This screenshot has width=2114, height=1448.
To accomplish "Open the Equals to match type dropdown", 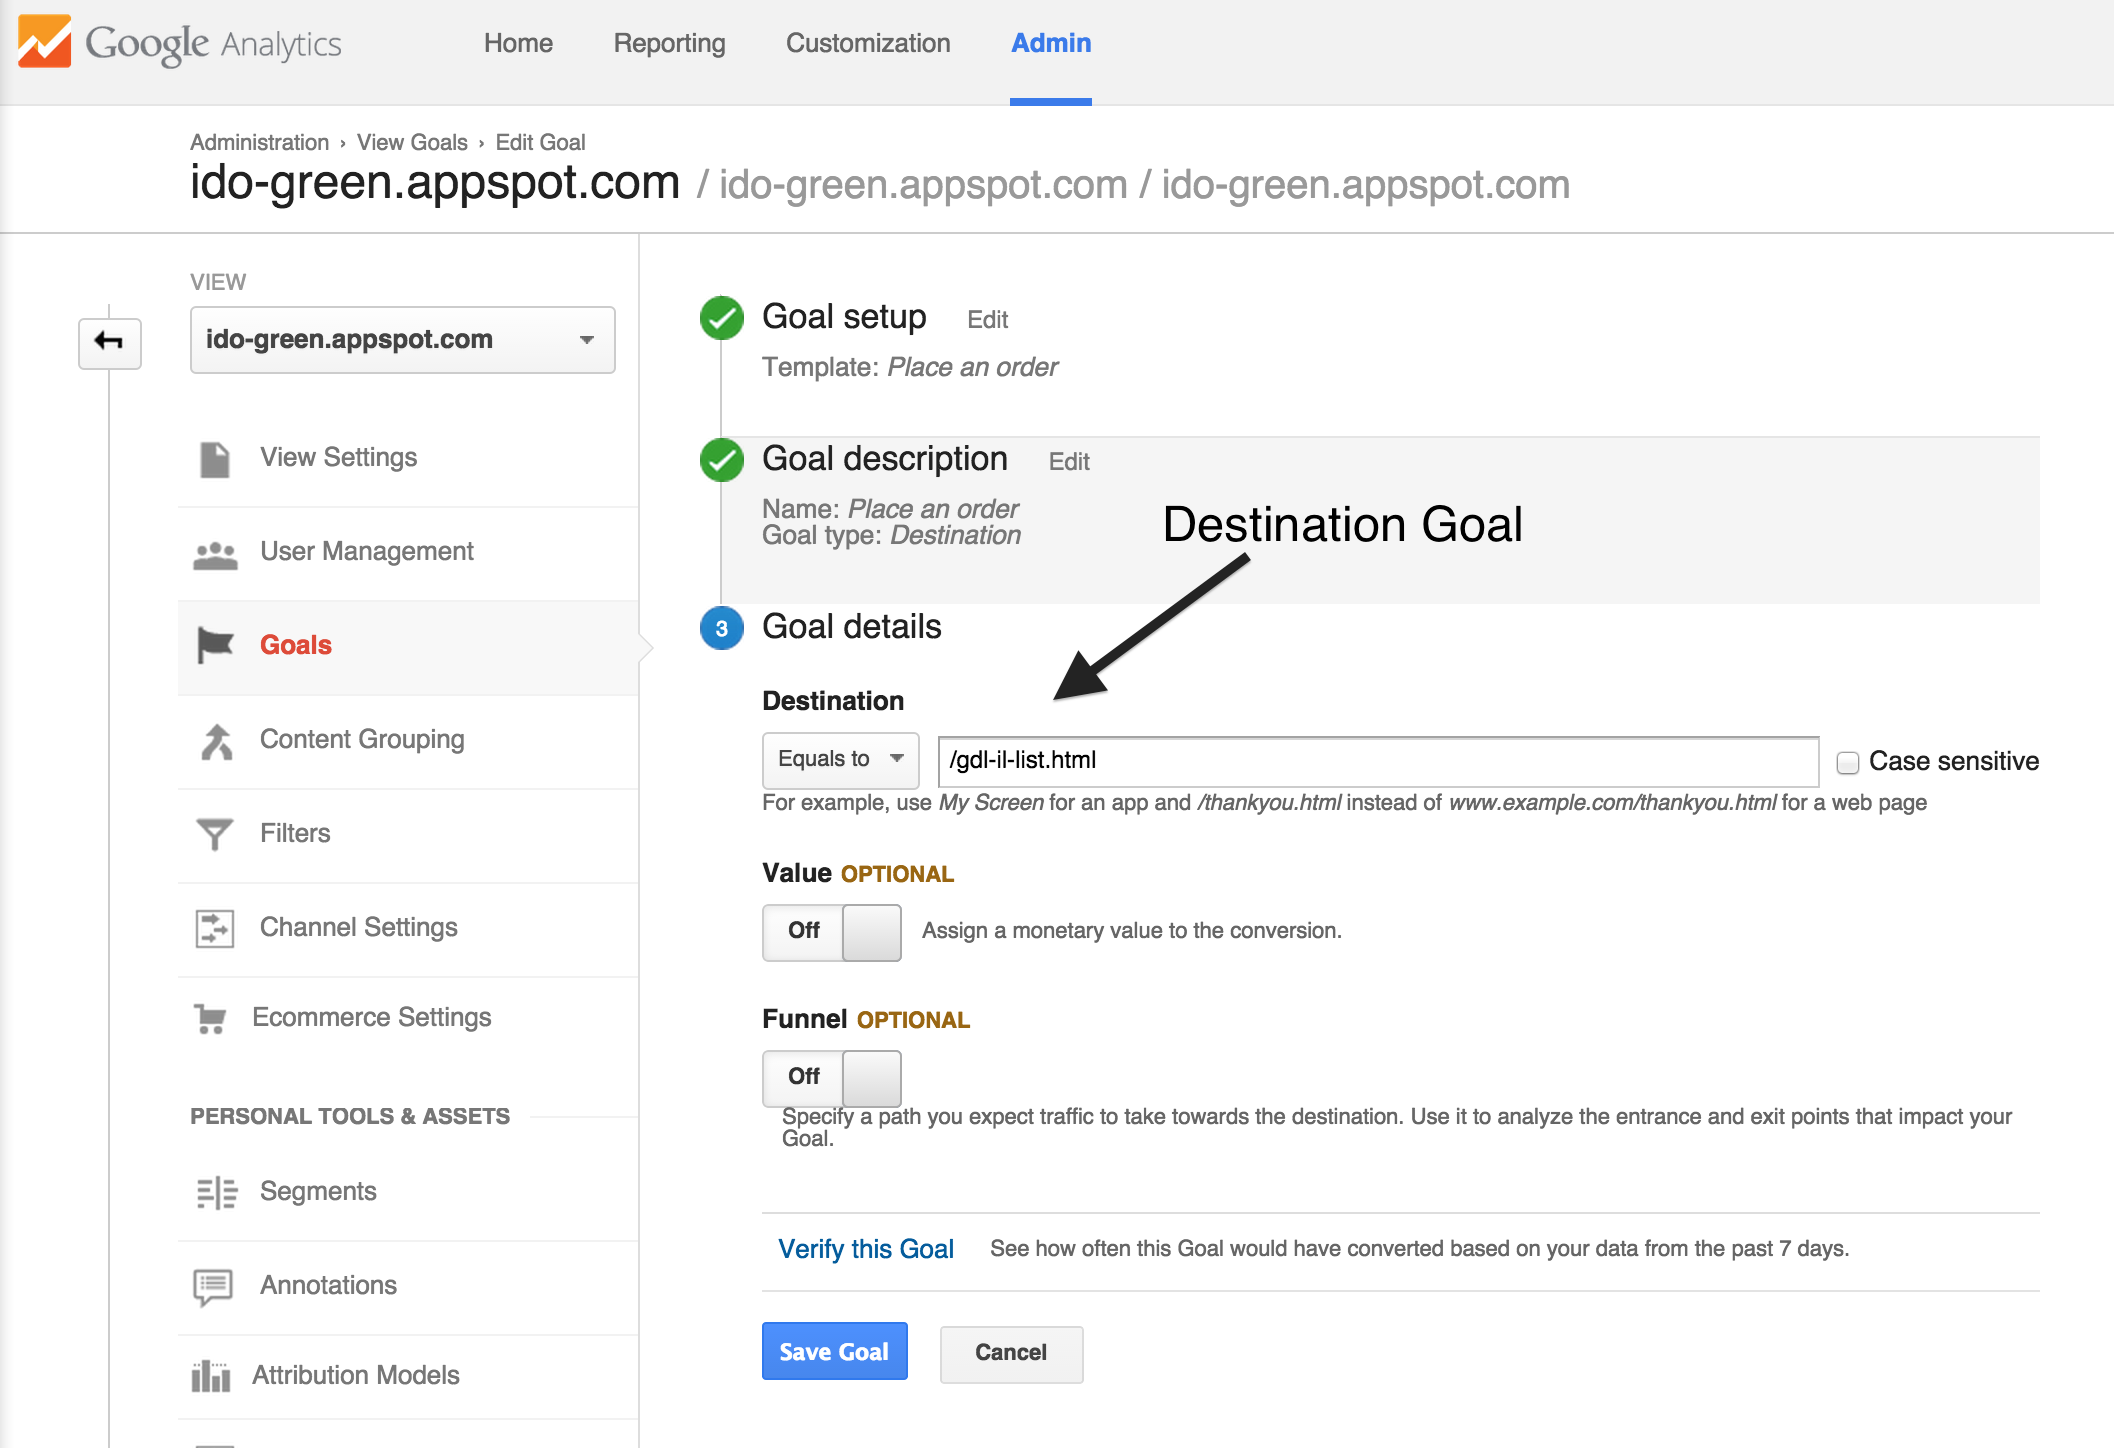I will point(840,760).
